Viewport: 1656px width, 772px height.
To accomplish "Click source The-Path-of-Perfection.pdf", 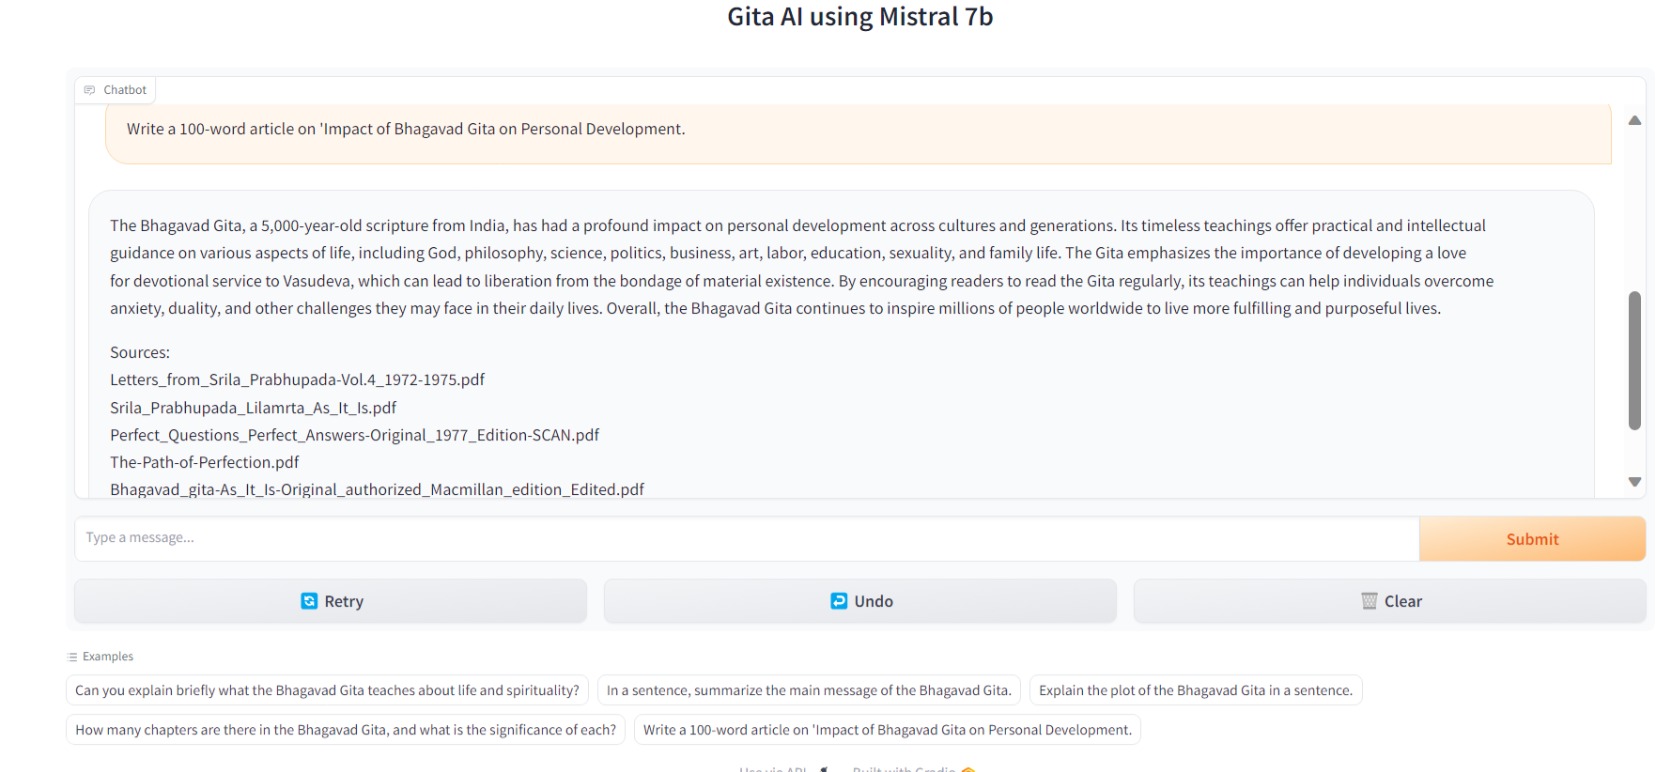I will [x=204, y=462].
